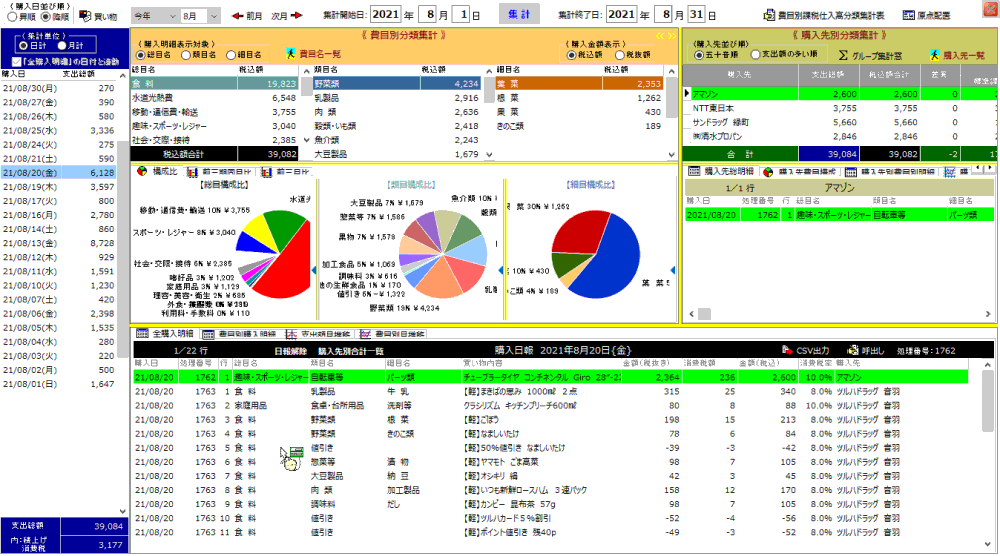Open グループ集計窓 sigma icon
Viewport: 1000px width, 556px height.
click(874, 54)
